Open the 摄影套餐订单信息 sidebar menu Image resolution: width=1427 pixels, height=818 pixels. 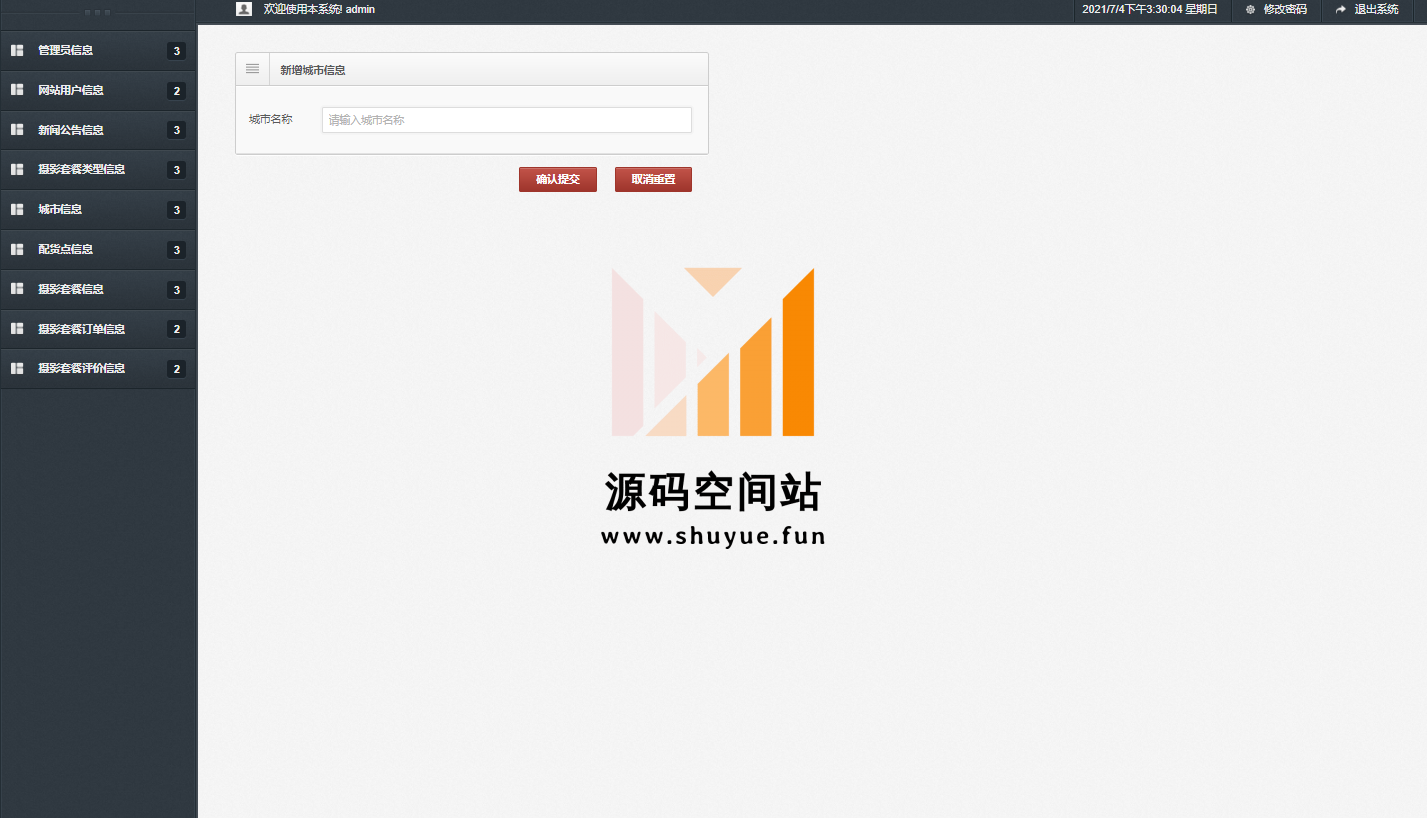[98, 329]
